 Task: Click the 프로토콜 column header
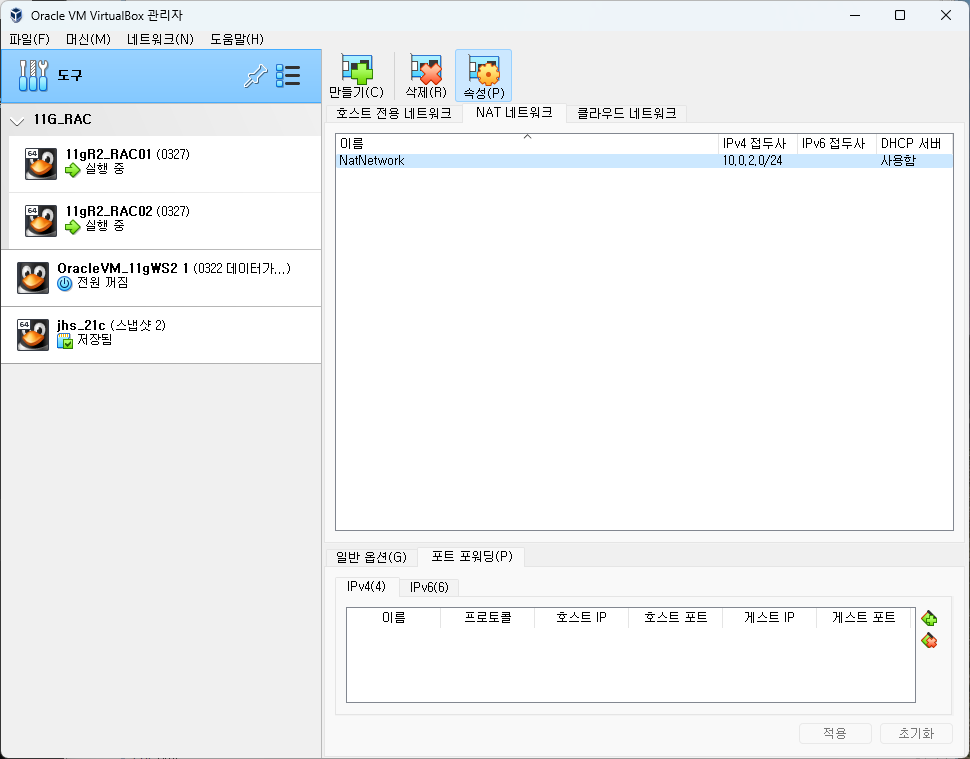pyautogui.click(x=487, y=617)
